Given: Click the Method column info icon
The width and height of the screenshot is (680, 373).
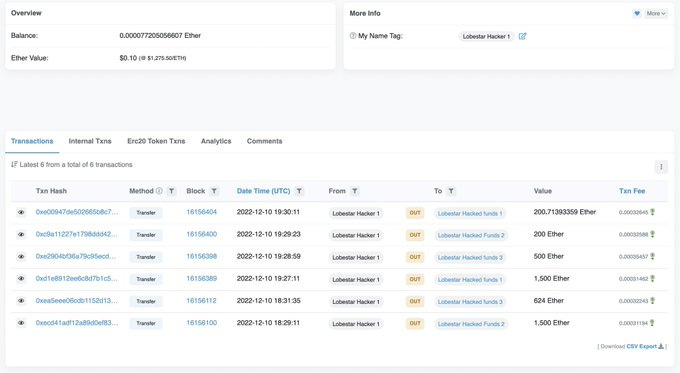Looking at the screenshot, I should (x=159, y=191).
